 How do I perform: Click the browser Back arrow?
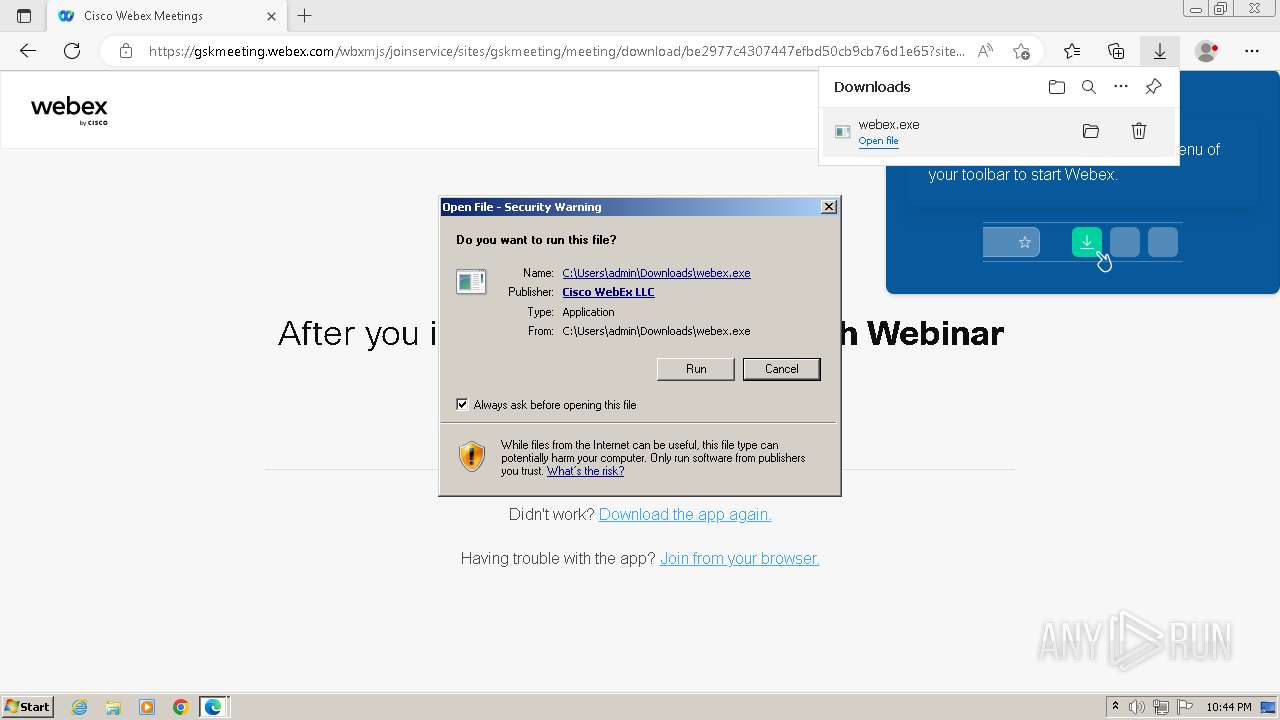click(x=28, y=51)
